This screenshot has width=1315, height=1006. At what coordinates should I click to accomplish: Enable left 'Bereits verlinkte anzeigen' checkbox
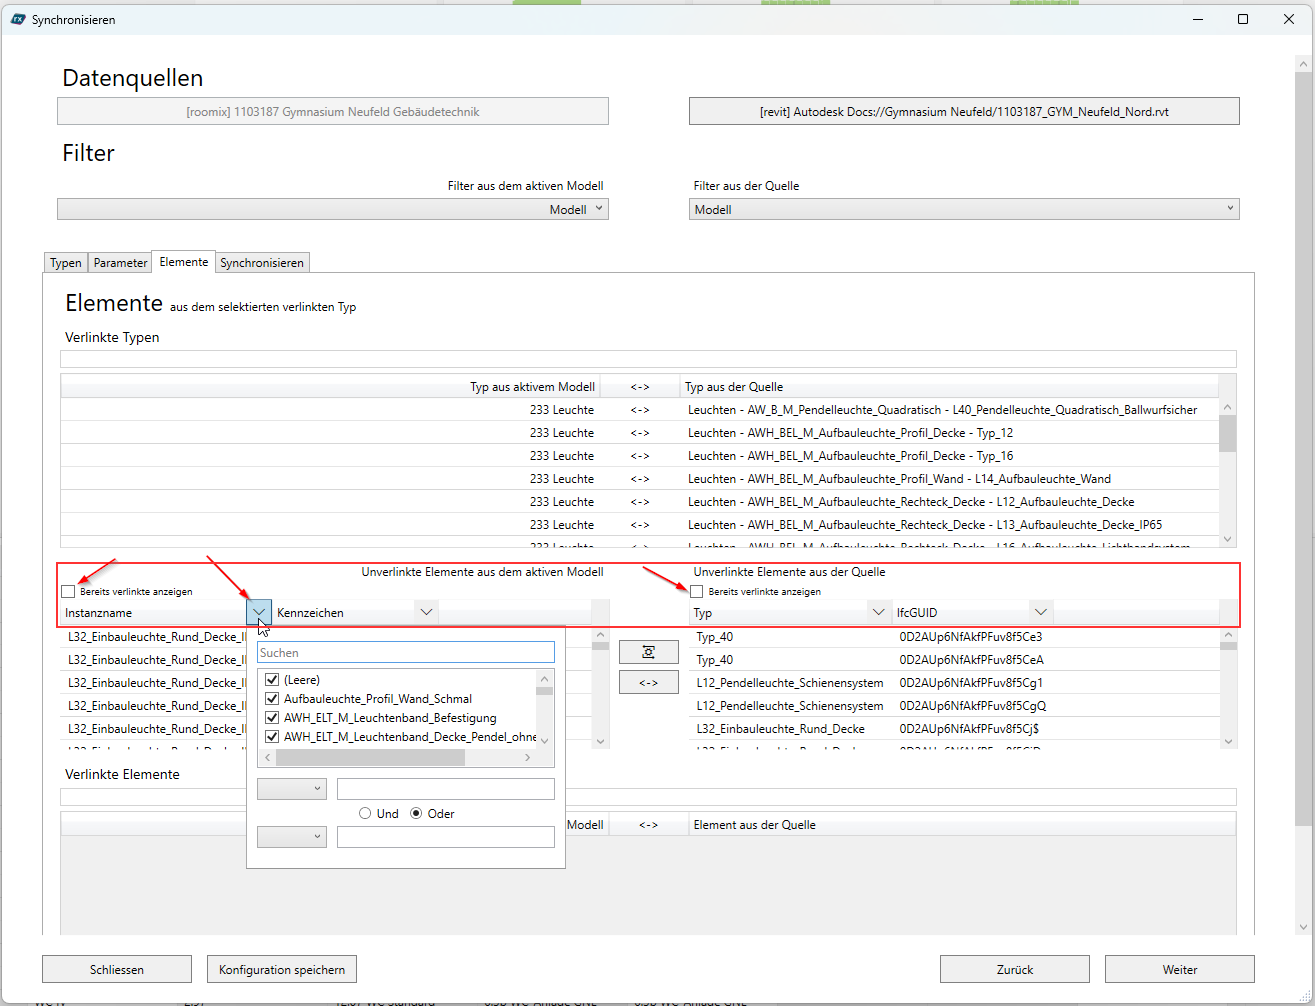(x=68, y=592)
